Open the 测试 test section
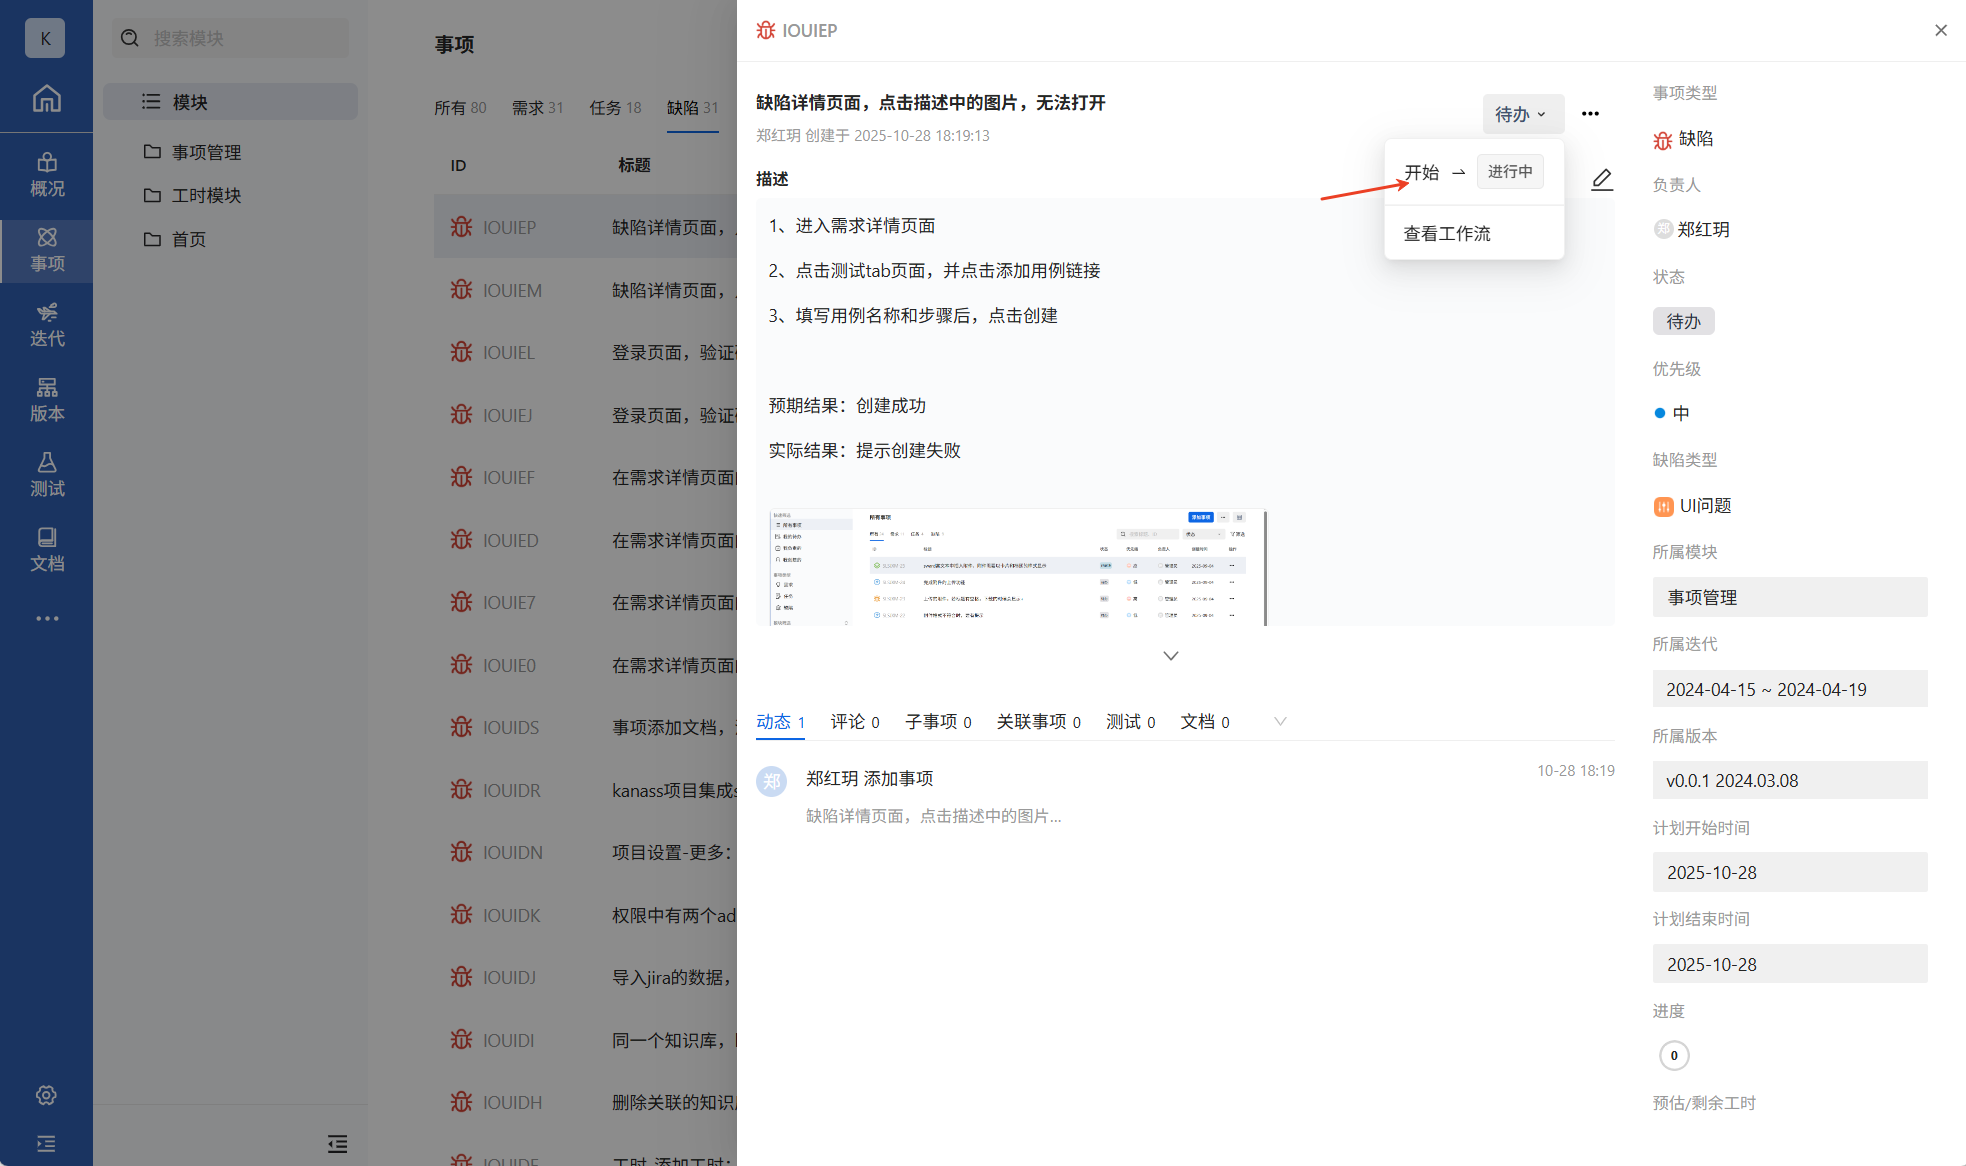This screenshot has width=1966, height=1166. [x=46, y=474]
